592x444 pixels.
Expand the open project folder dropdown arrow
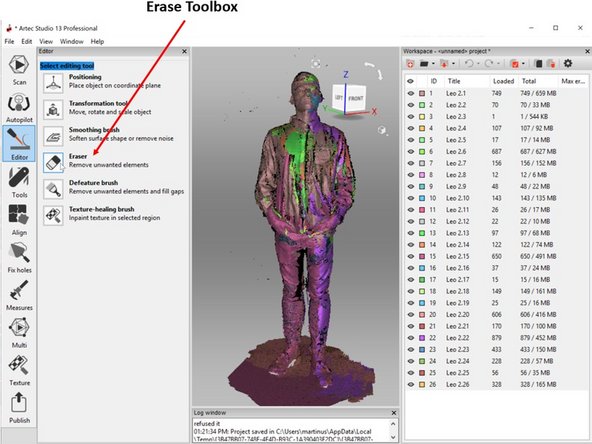click(433, 64)
